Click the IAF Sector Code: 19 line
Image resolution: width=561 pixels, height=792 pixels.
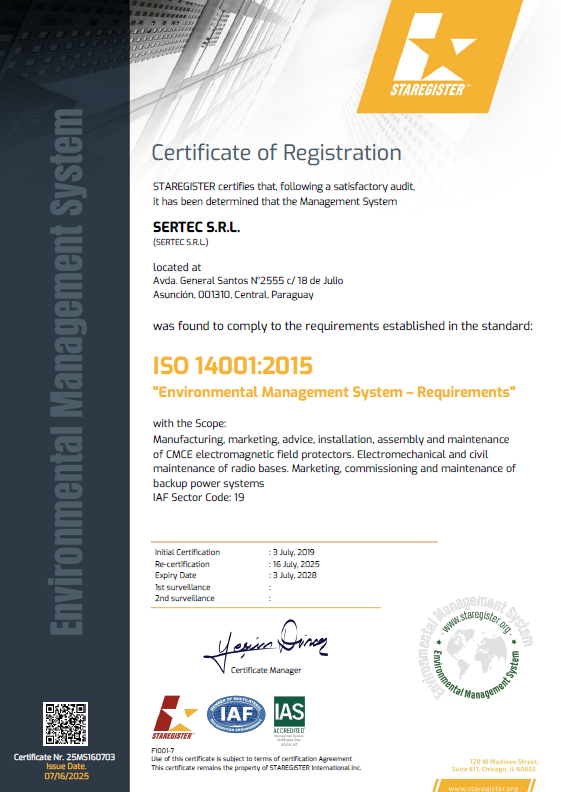[198, 498]
